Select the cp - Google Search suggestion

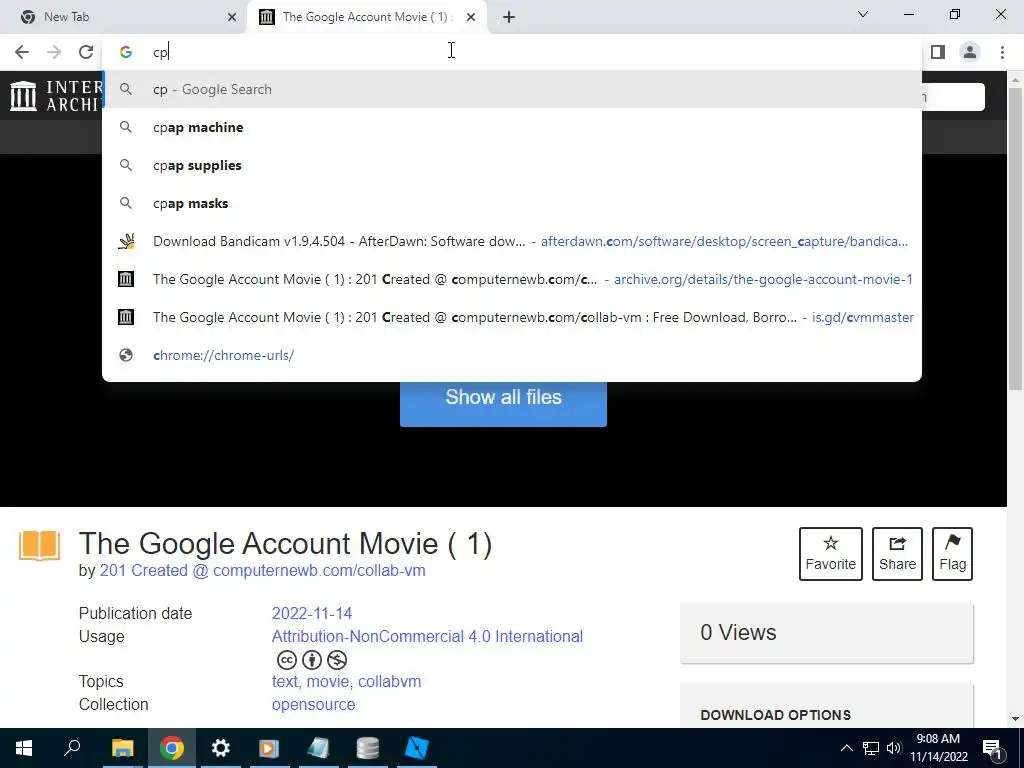pyautogui.click(x=511, y=89)
